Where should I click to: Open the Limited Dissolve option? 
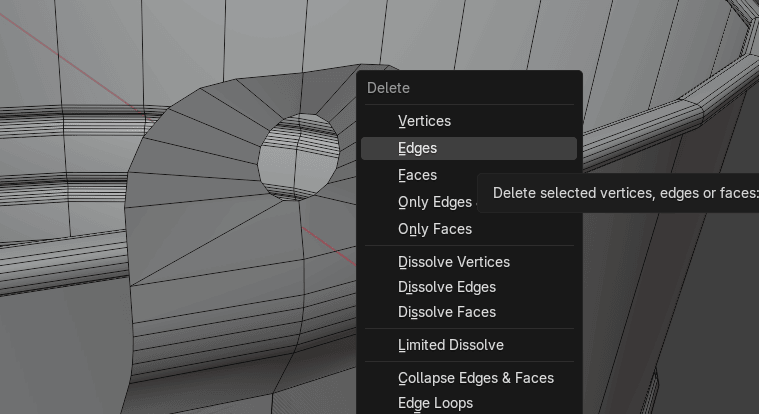(x=450, y=345)
